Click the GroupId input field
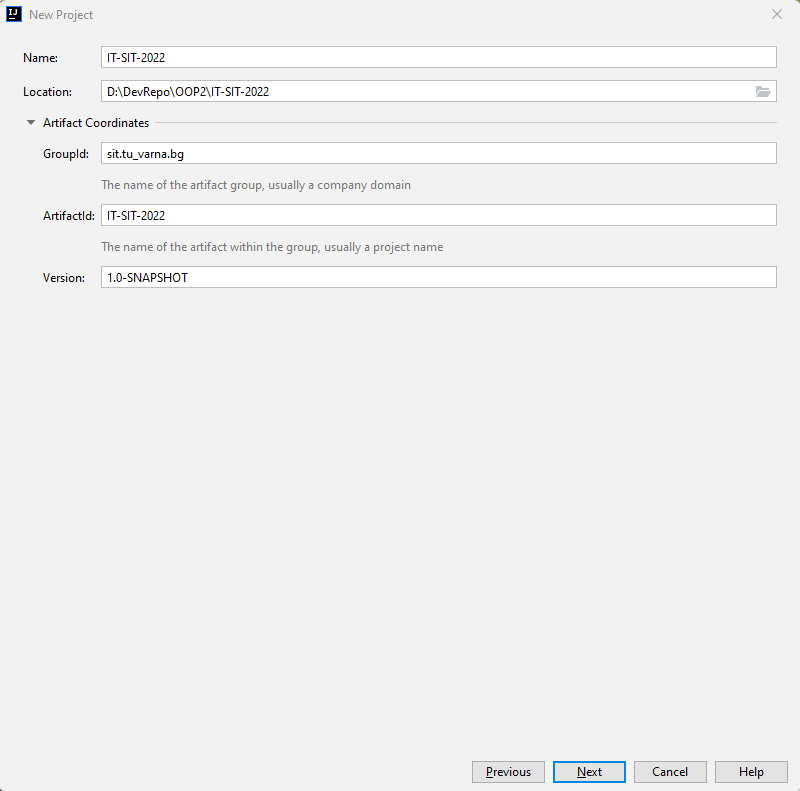 click(439, 154)
